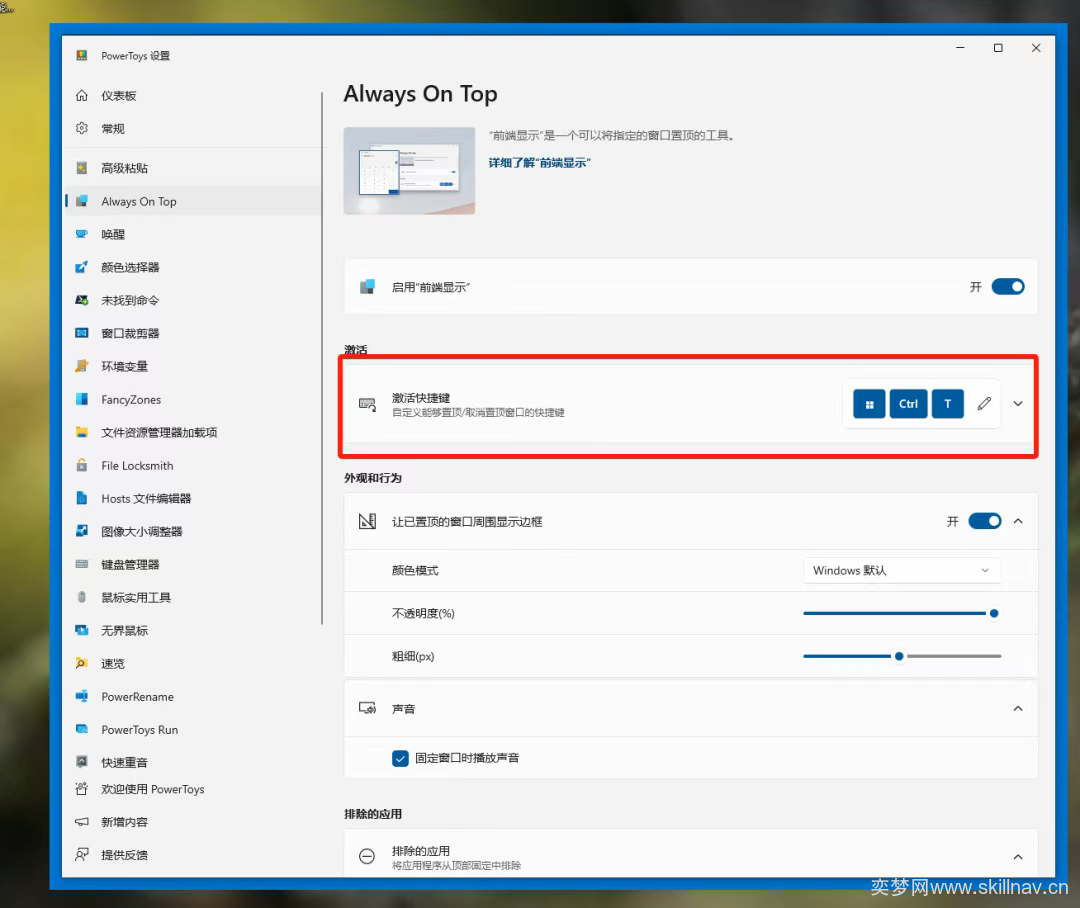Click the 文件资源管理器加载项 folder icon
Screen dimensions: 1080x908
[x=82, y=433]
